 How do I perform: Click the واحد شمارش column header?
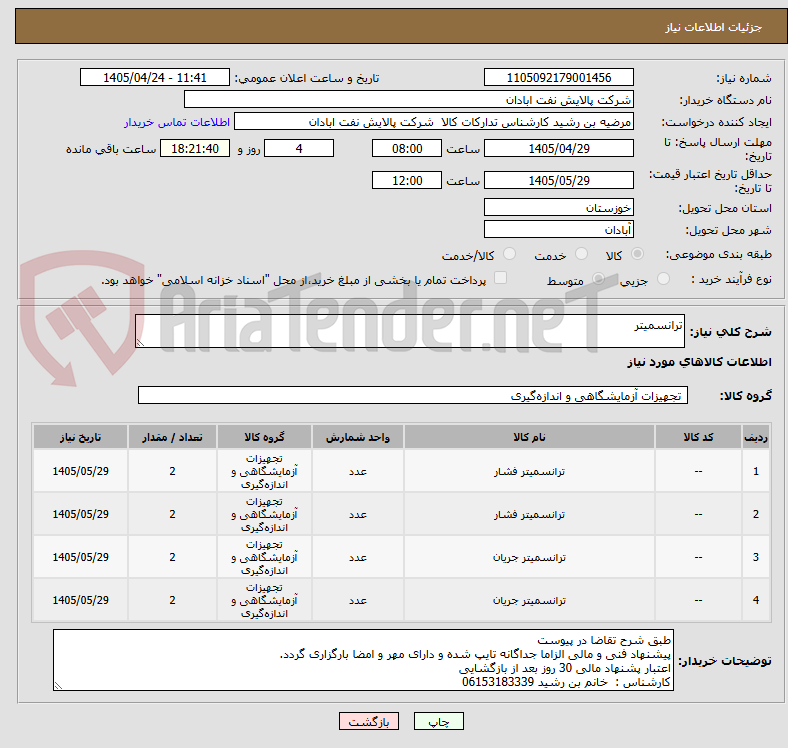[358, 437]
